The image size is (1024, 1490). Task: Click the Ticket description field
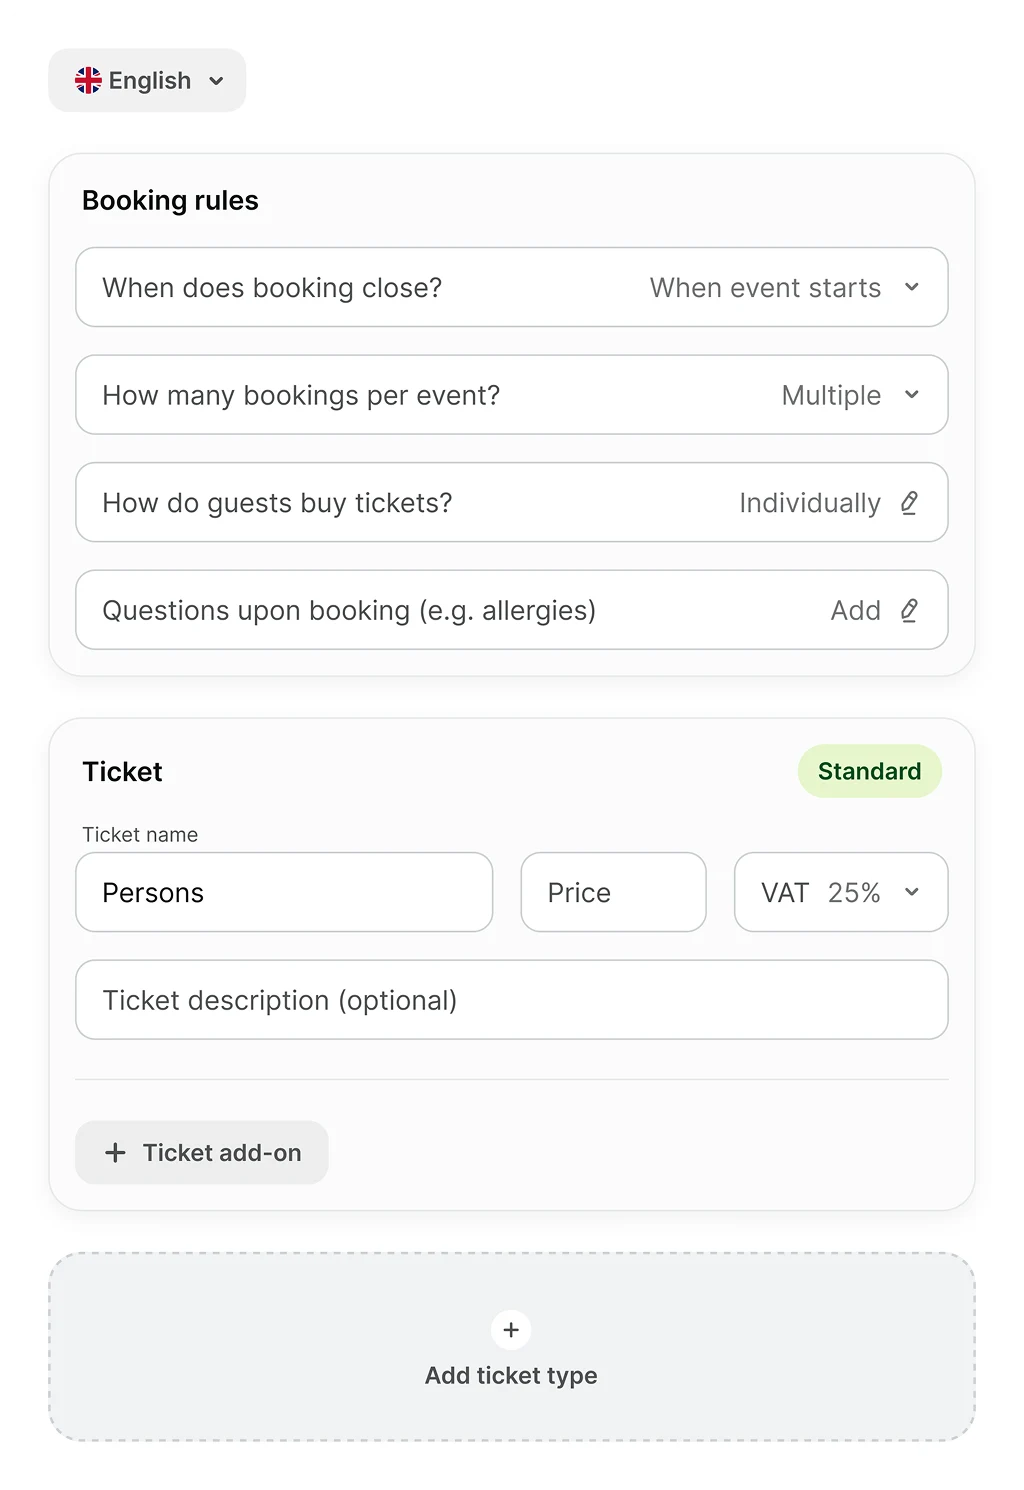point(511,1000)
